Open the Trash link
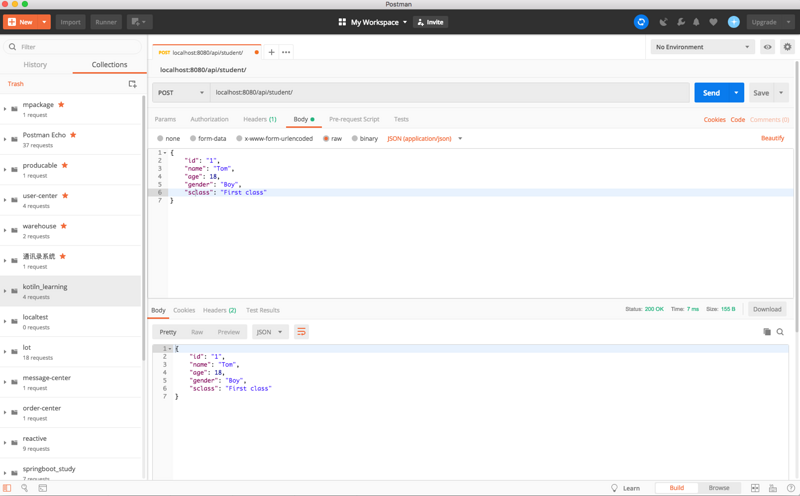This screenshot has width=800, height=496. [15, 84]
